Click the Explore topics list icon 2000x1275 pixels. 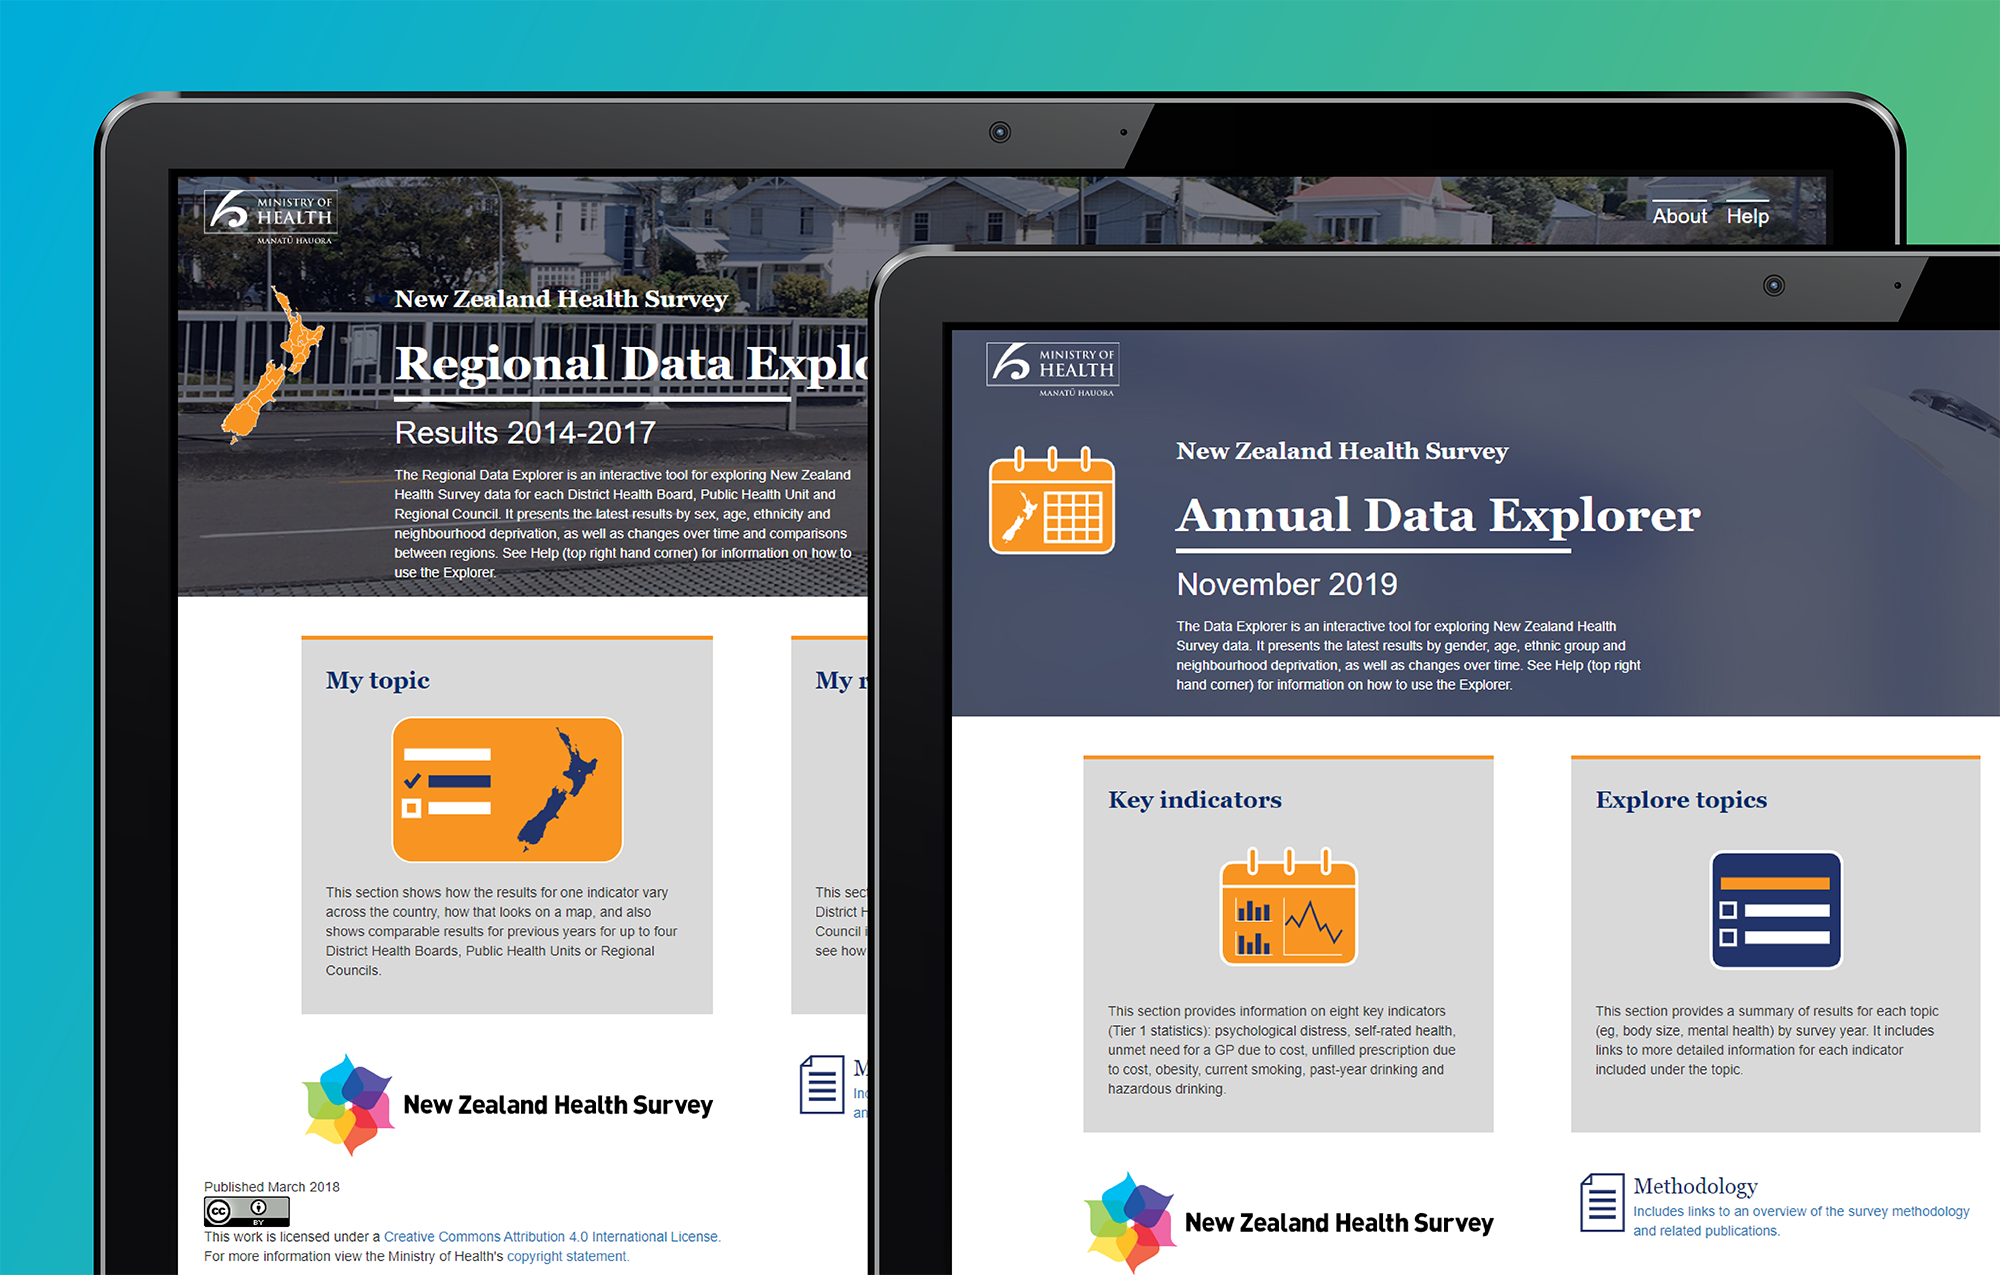tap(1775, 910)
